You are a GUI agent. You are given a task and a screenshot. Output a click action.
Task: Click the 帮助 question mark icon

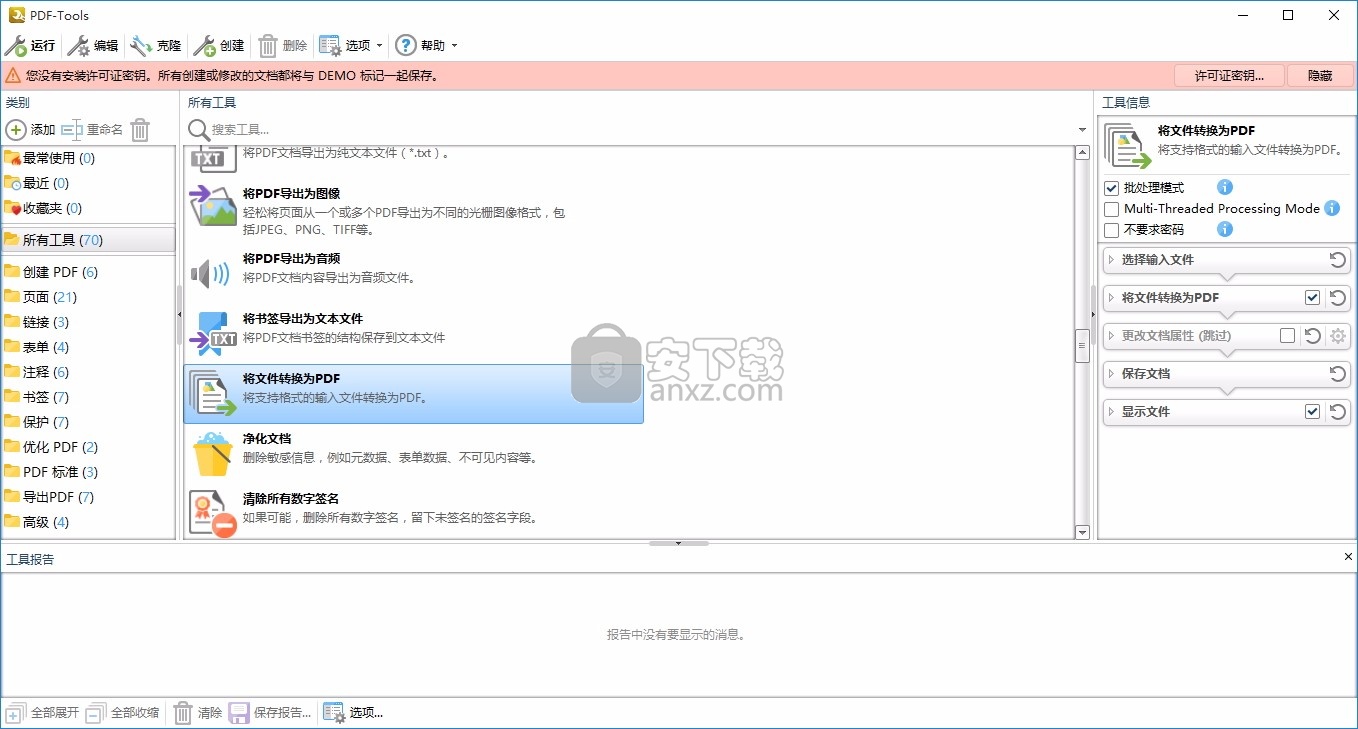(x=405, y=45)
